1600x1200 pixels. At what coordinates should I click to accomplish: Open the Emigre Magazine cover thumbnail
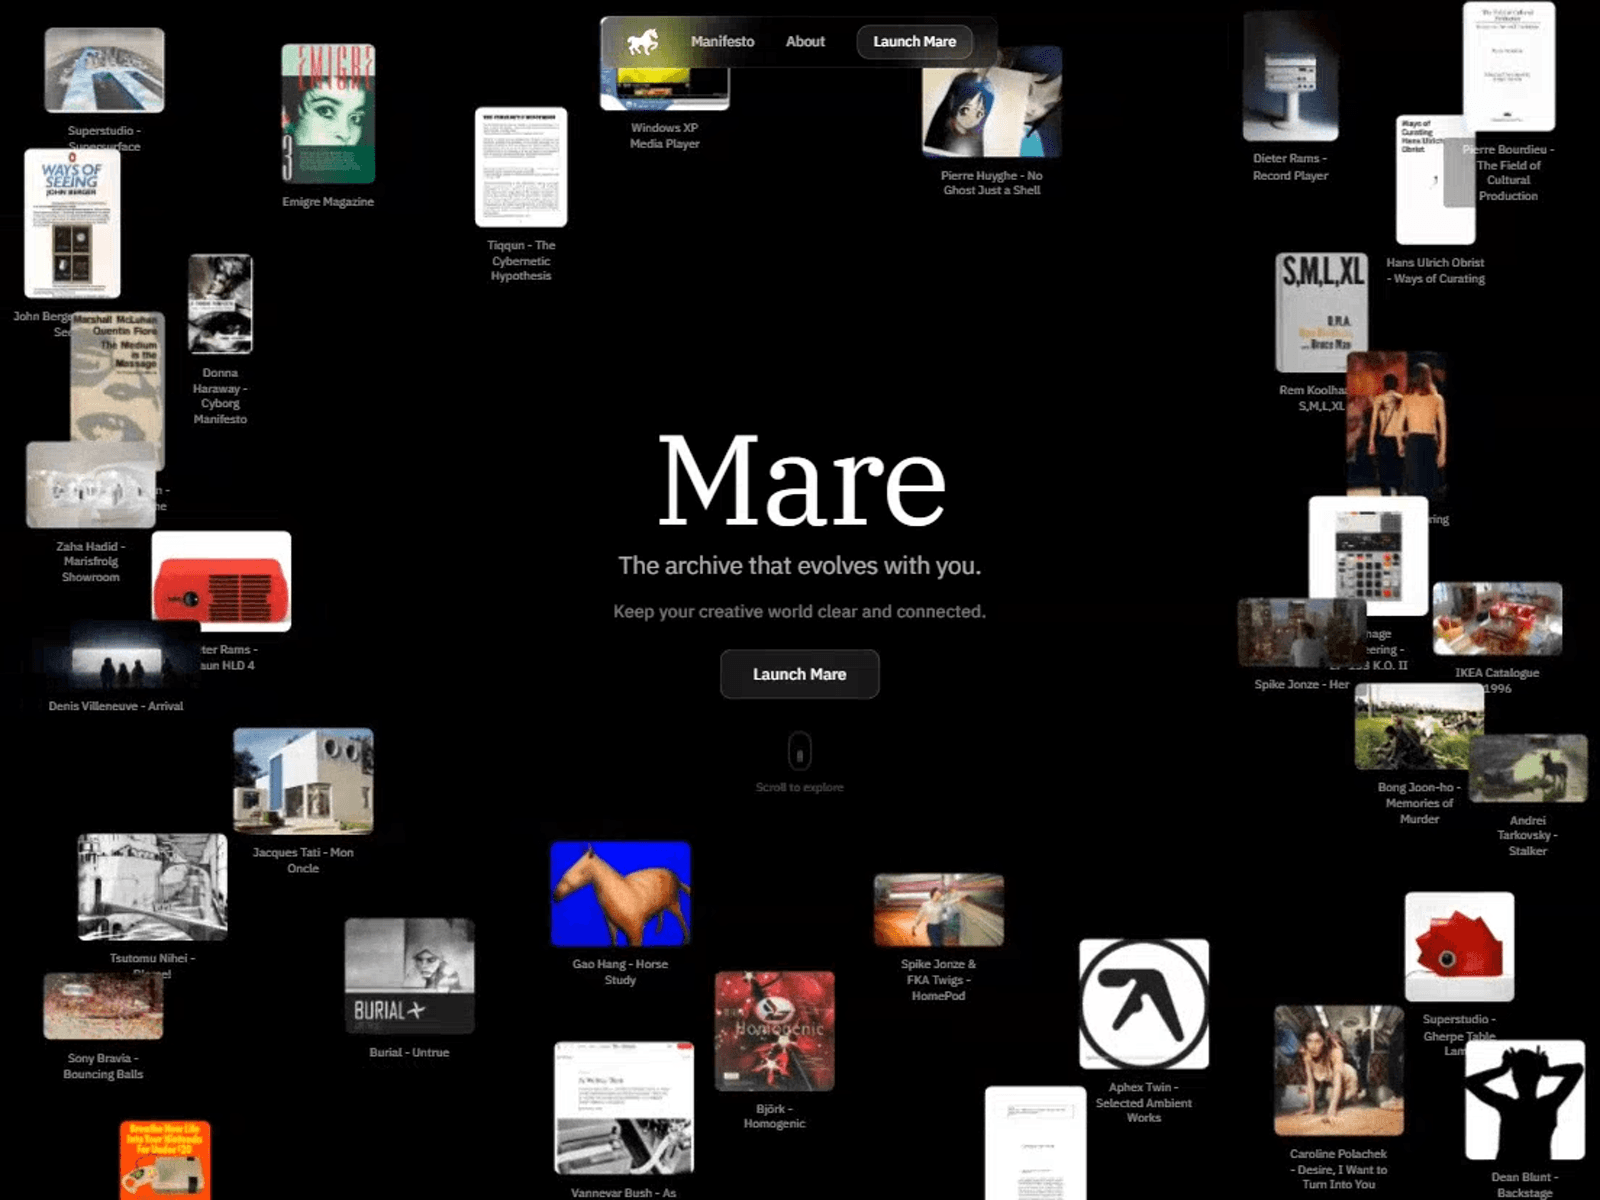(328, 113)
